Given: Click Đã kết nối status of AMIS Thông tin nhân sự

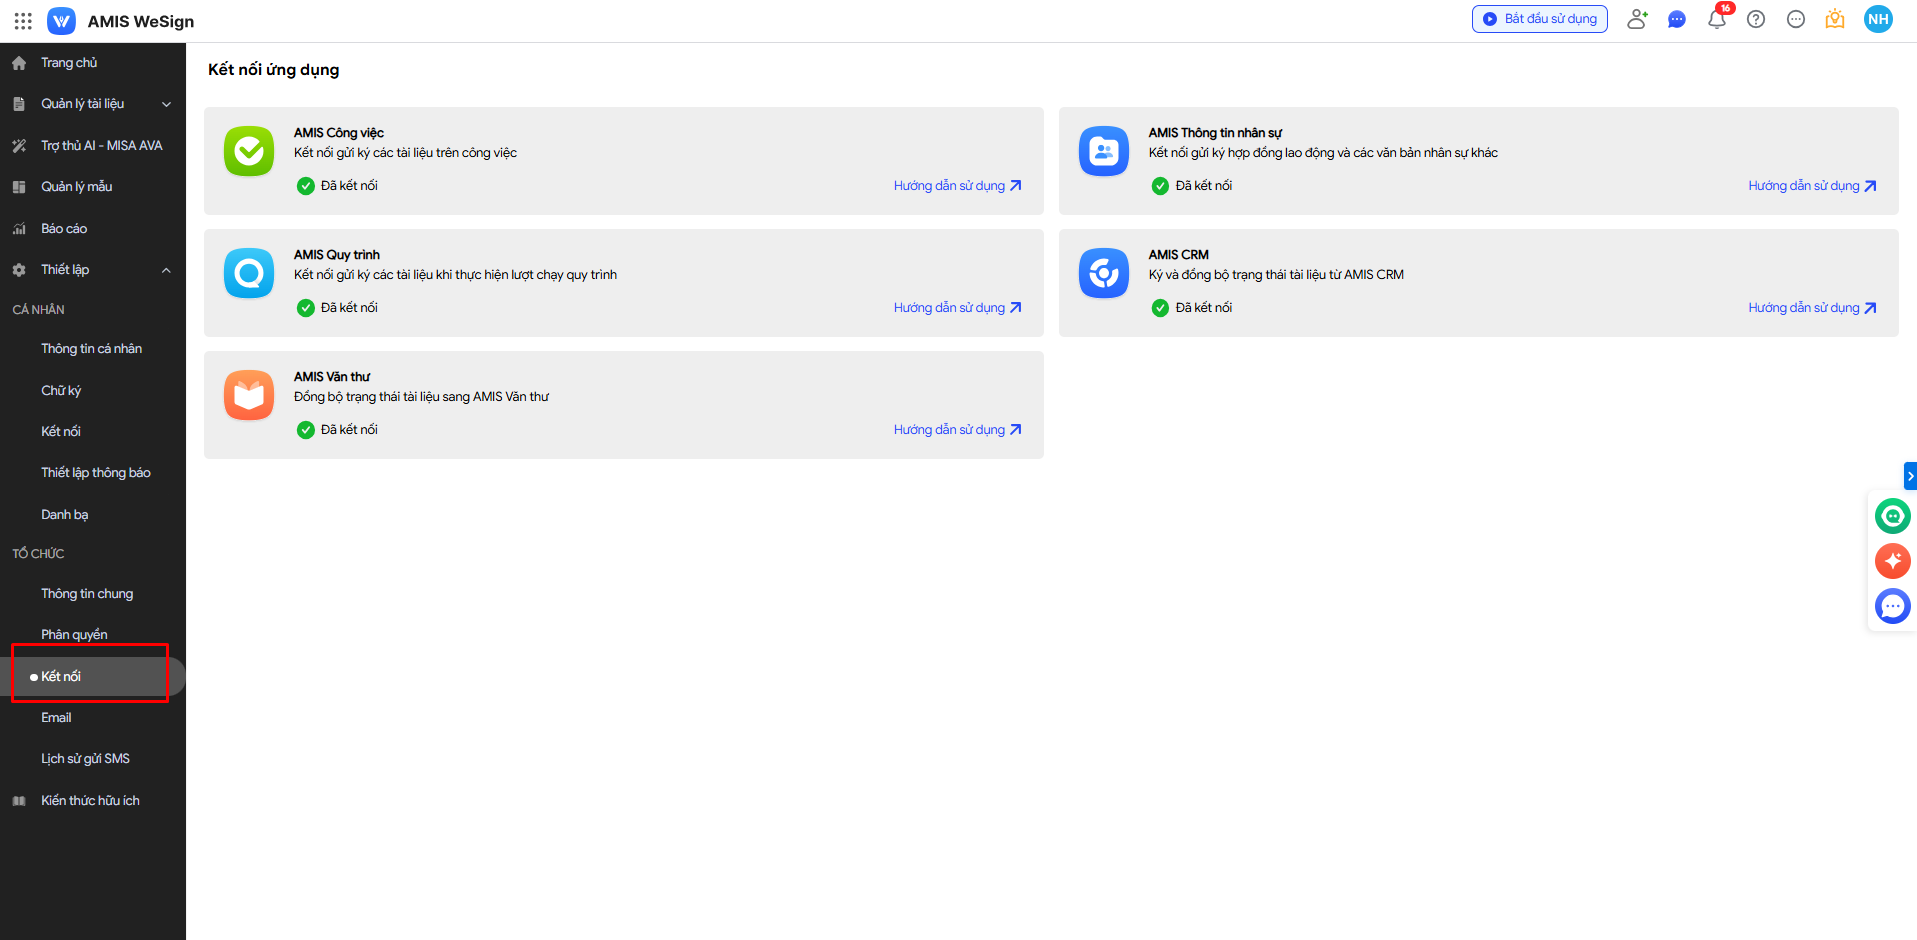Looking at the screenshot, I should pyautogui.click(x=1192, y=186).
